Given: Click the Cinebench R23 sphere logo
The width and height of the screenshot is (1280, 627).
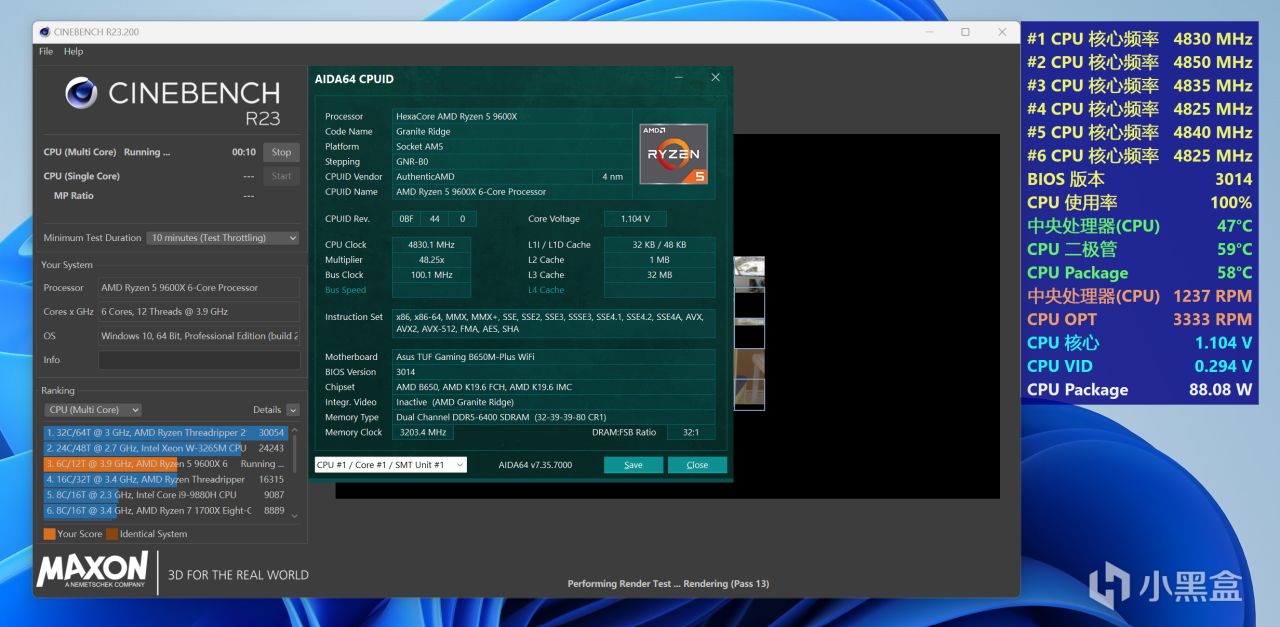Looking at the screenshot, I should click(81, 94).
